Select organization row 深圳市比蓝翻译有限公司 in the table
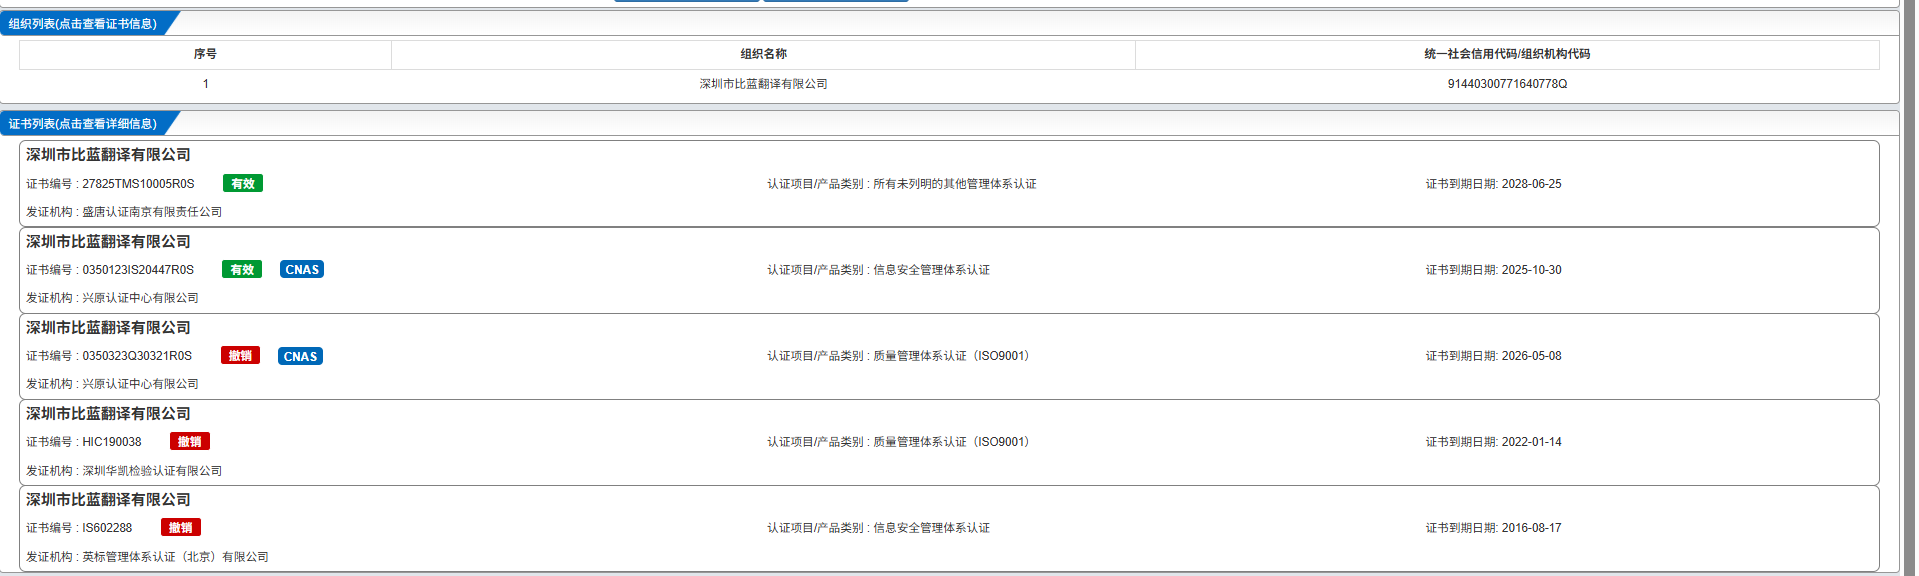Screen dimensions: 1919x576 tap(949, 84)
